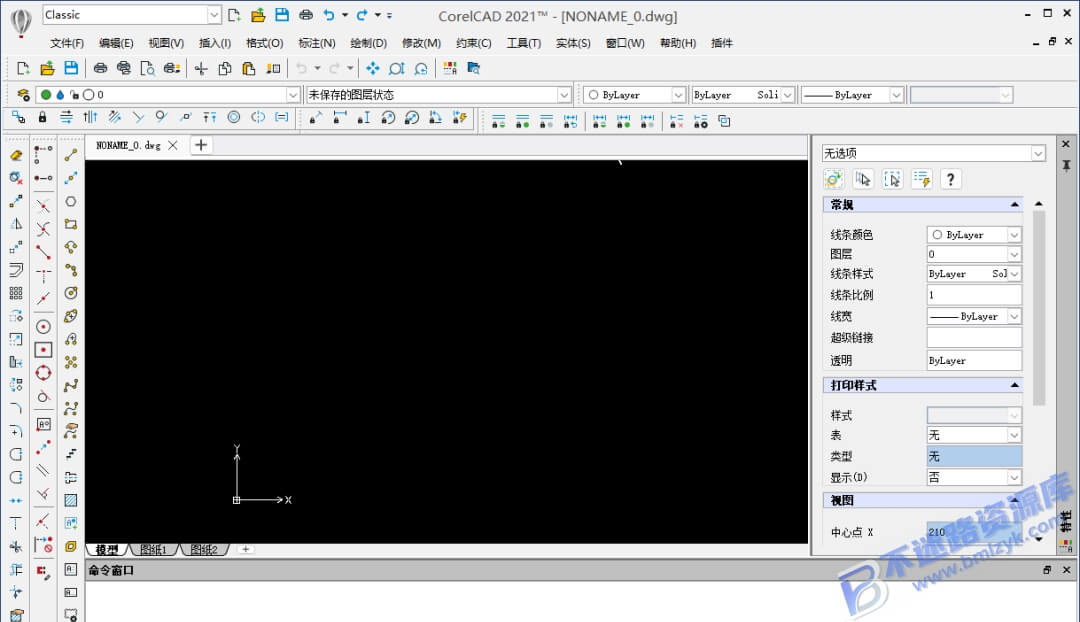The width and height of the screenshot is (1080, 622).
Task: Close the 命令窗口 panel
Action: coord(1066,570)
